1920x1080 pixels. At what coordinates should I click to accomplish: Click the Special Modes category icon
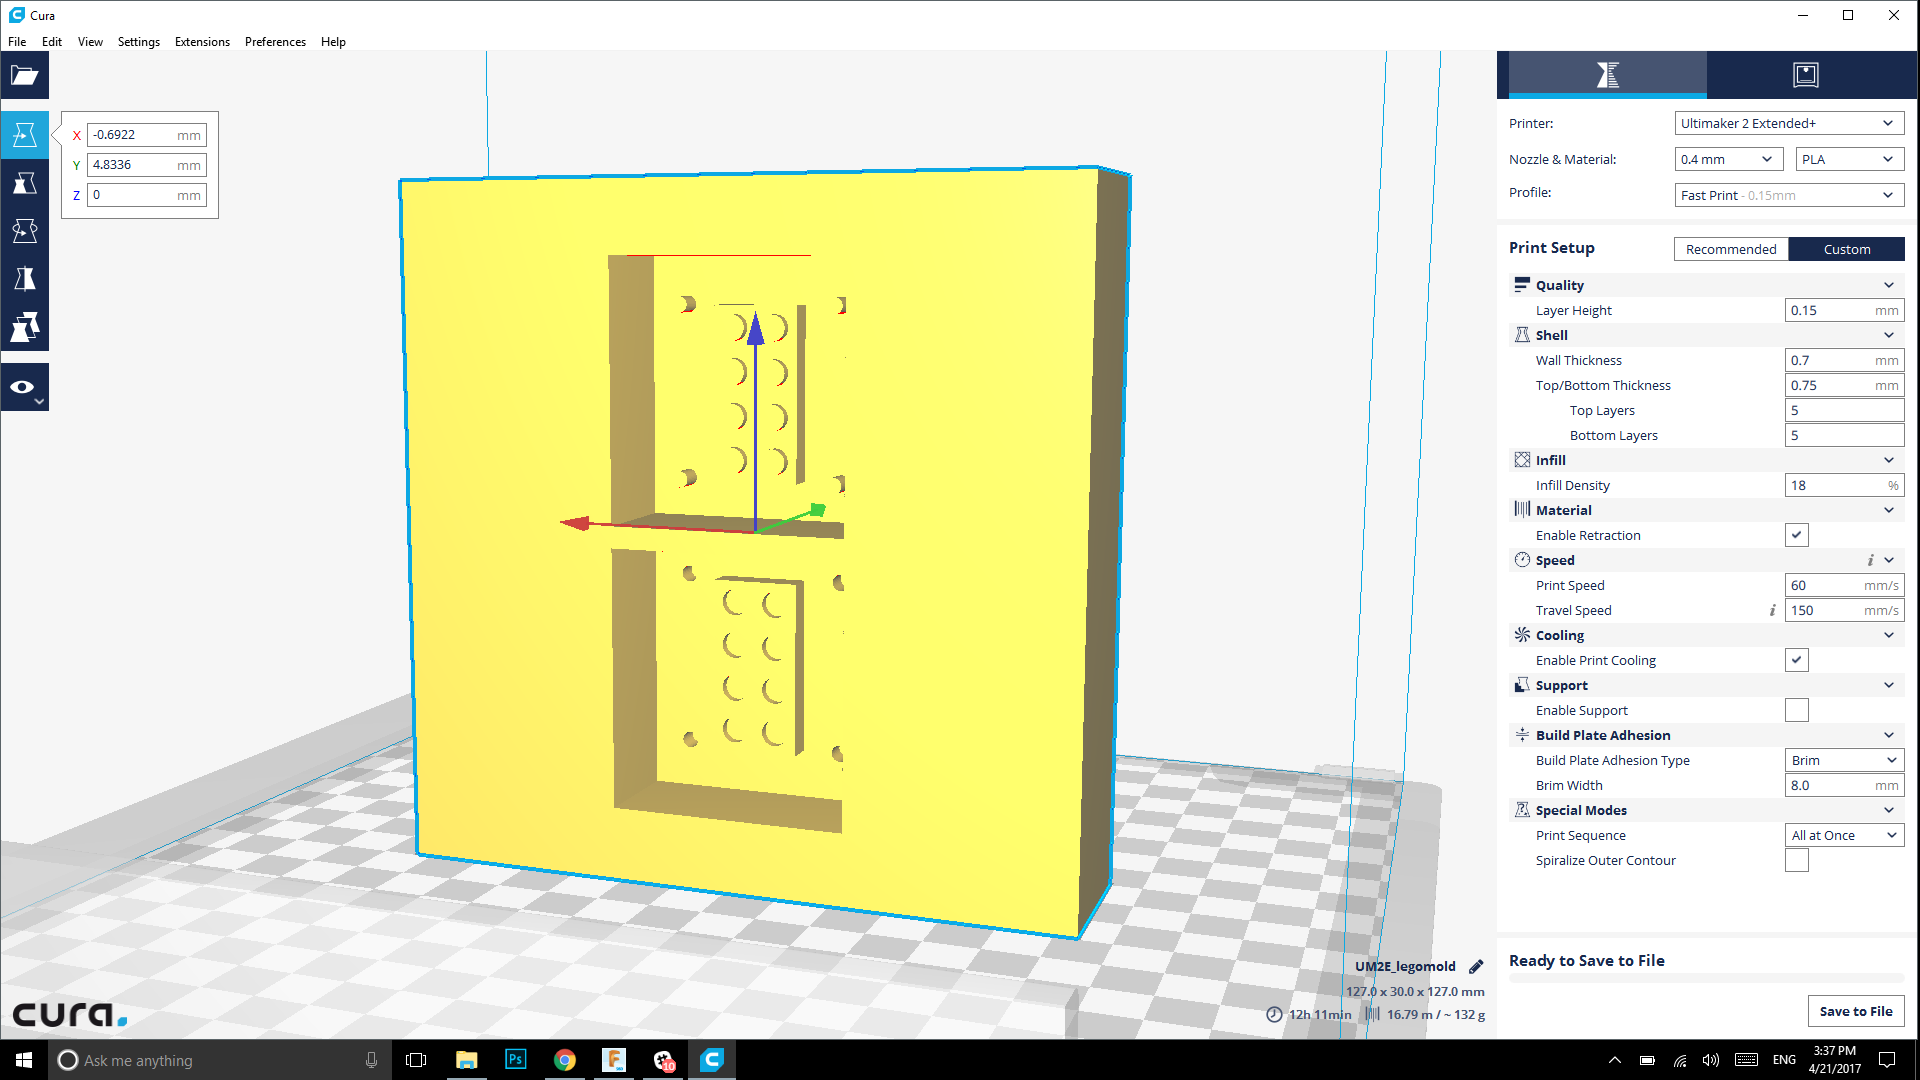coord(1522,810)
